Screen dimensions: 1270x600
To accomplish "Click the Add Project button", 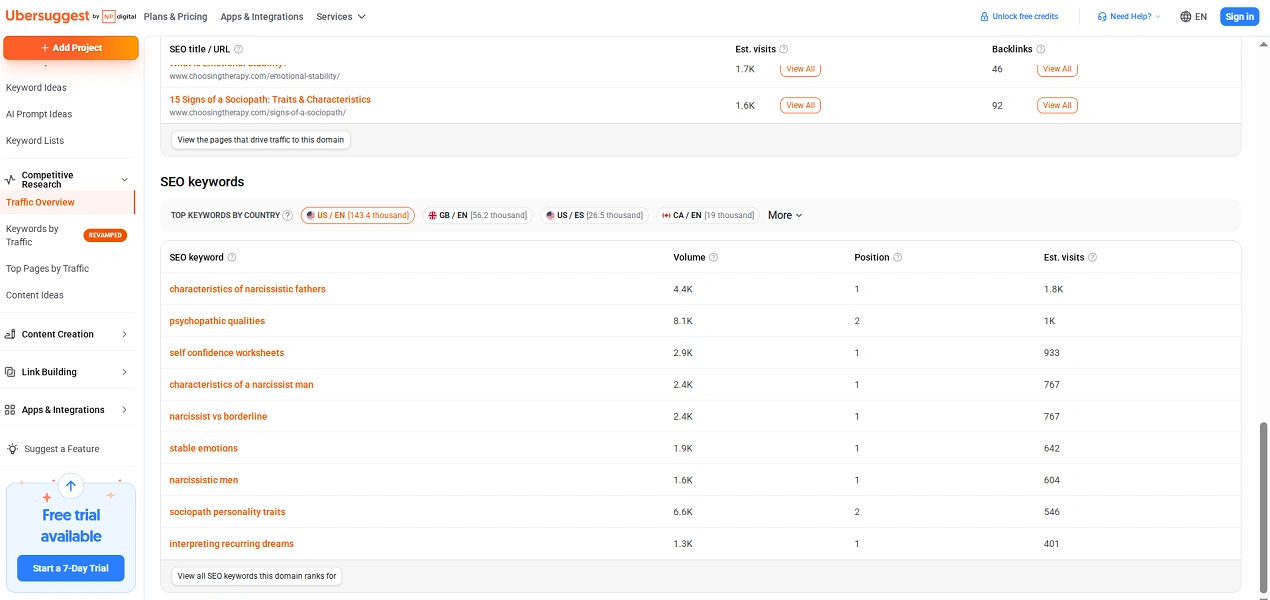I will [x=71, y=48].
